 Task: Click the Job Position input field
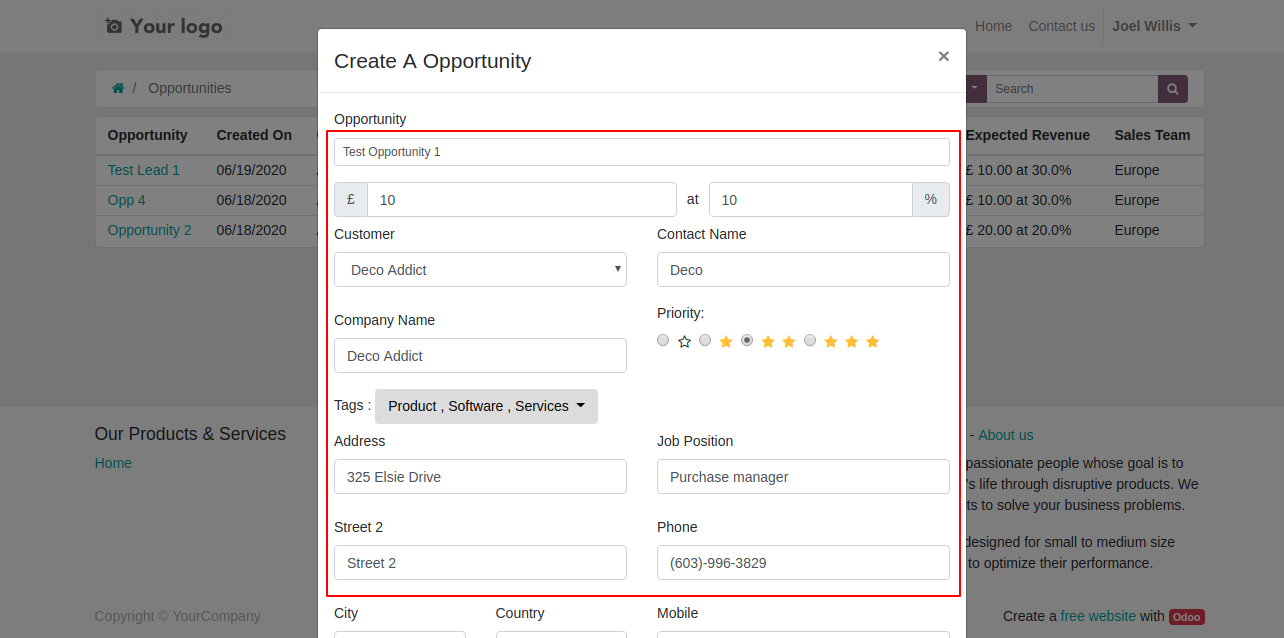pos(803,477)
